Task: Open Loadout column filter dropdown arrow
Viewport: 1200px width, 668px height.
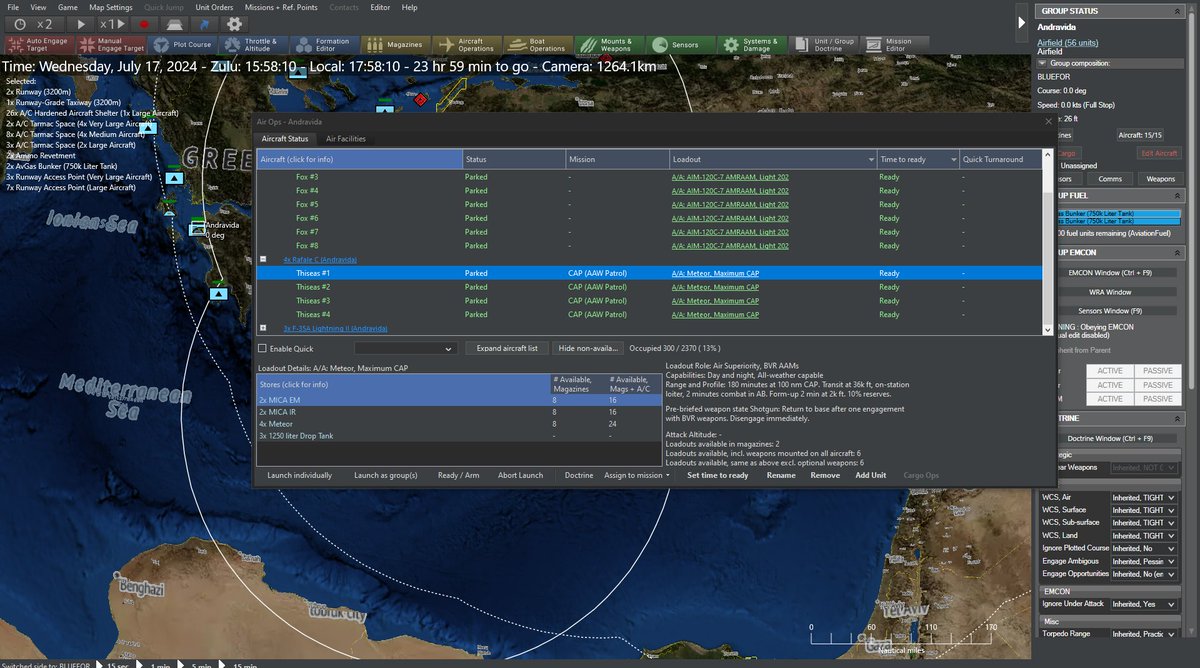Action: tap(870, 159)
